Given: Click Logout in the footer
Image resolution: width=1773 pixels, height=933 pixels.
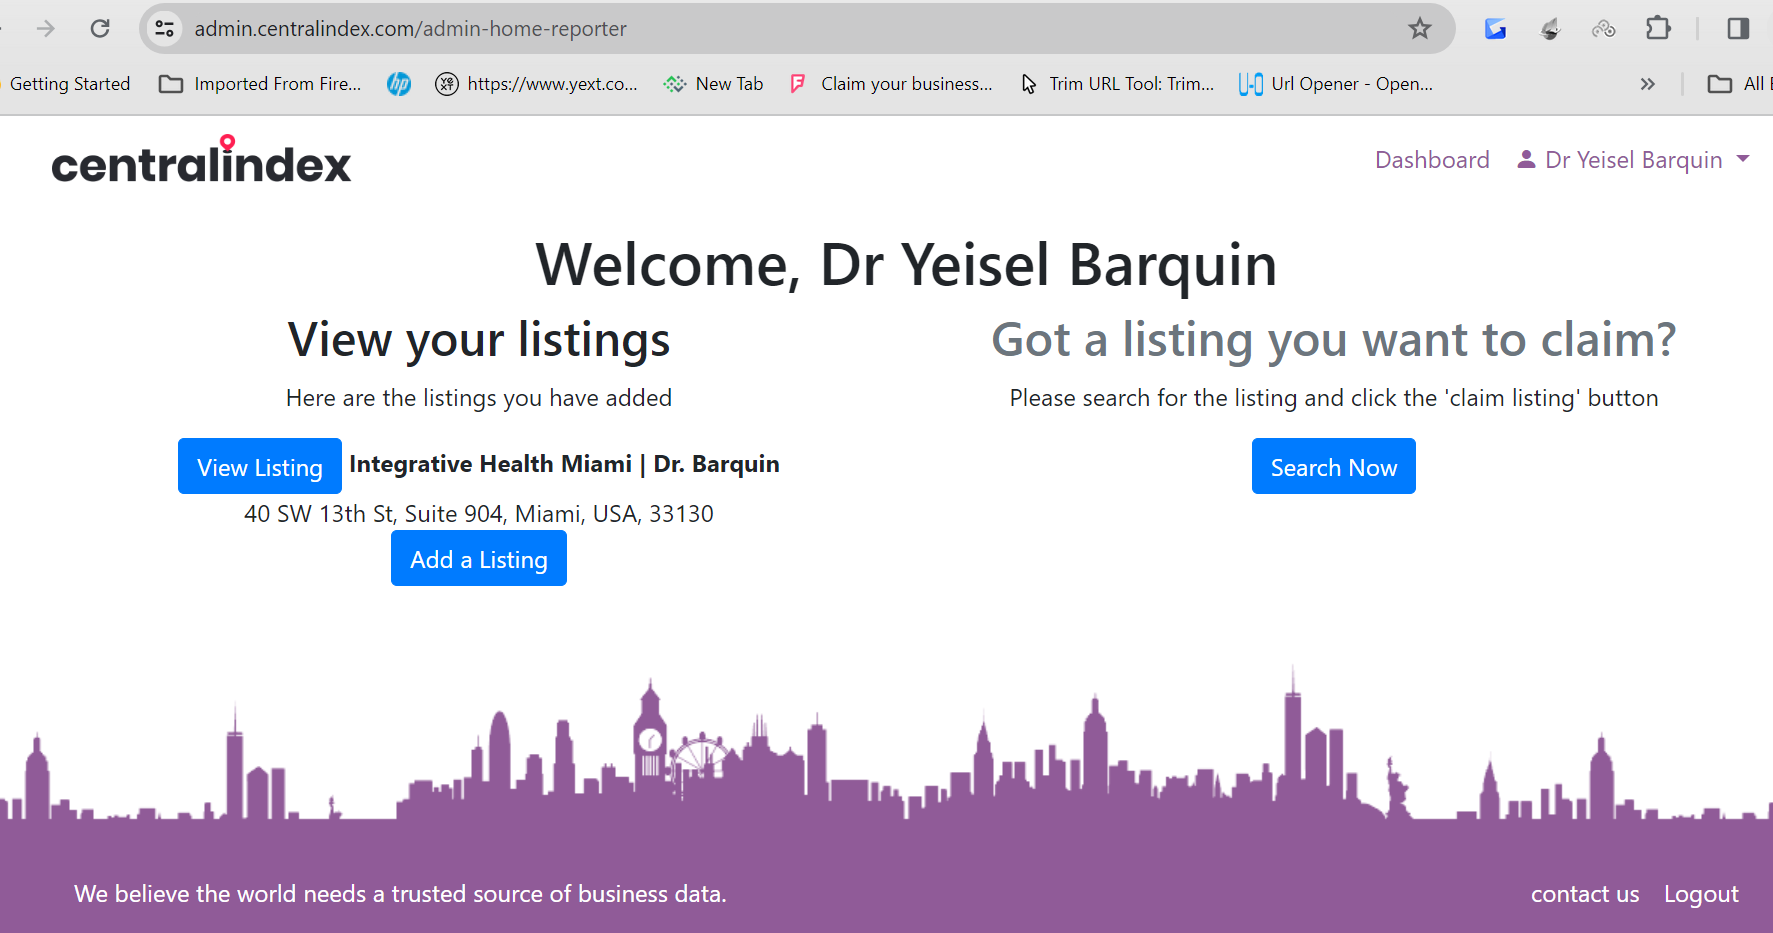Looking at the screenshot, I should click(x=1701, y=894).
